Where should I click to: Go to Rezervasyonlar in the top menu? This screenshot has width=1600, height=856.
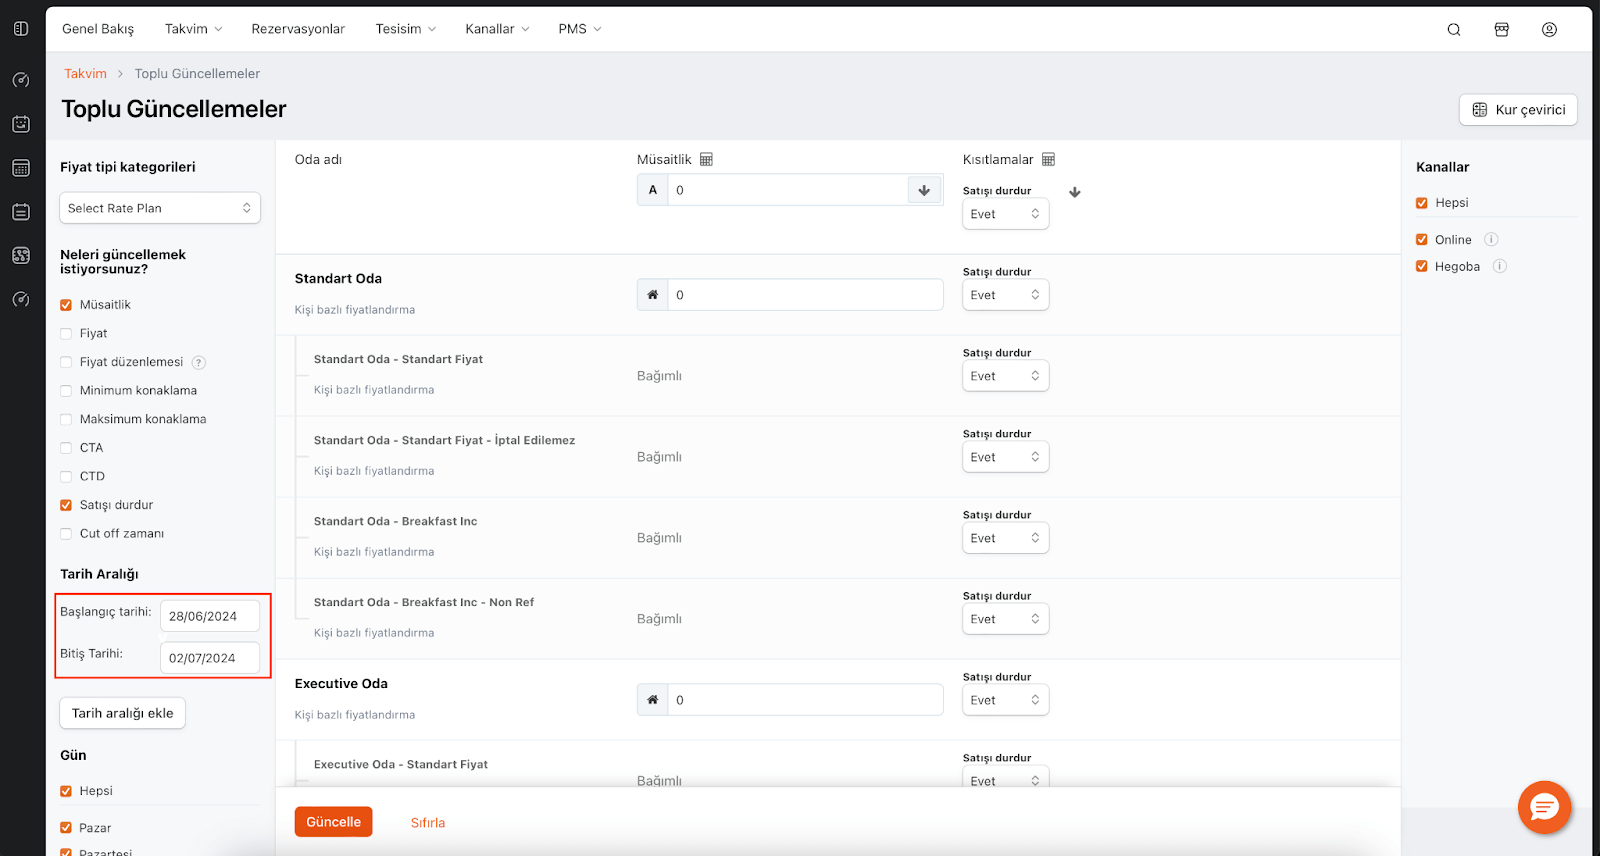point(298,29)
